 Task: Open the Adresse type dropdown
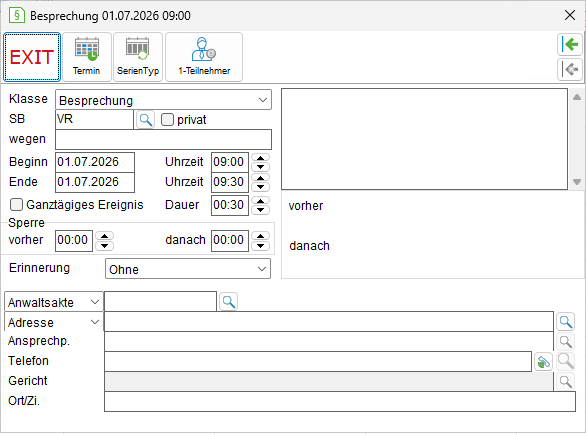[x=53, y=322]
